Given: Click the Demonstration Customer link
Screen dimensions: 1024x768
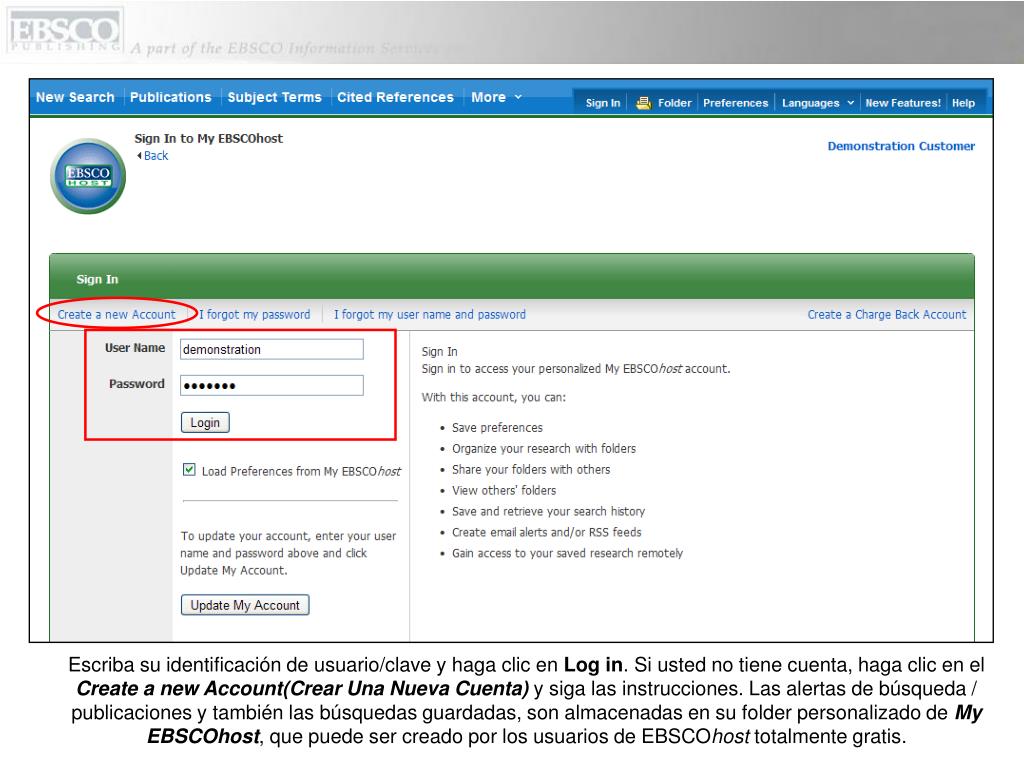Looking at the screenshot, I should [x=901, y=146].
